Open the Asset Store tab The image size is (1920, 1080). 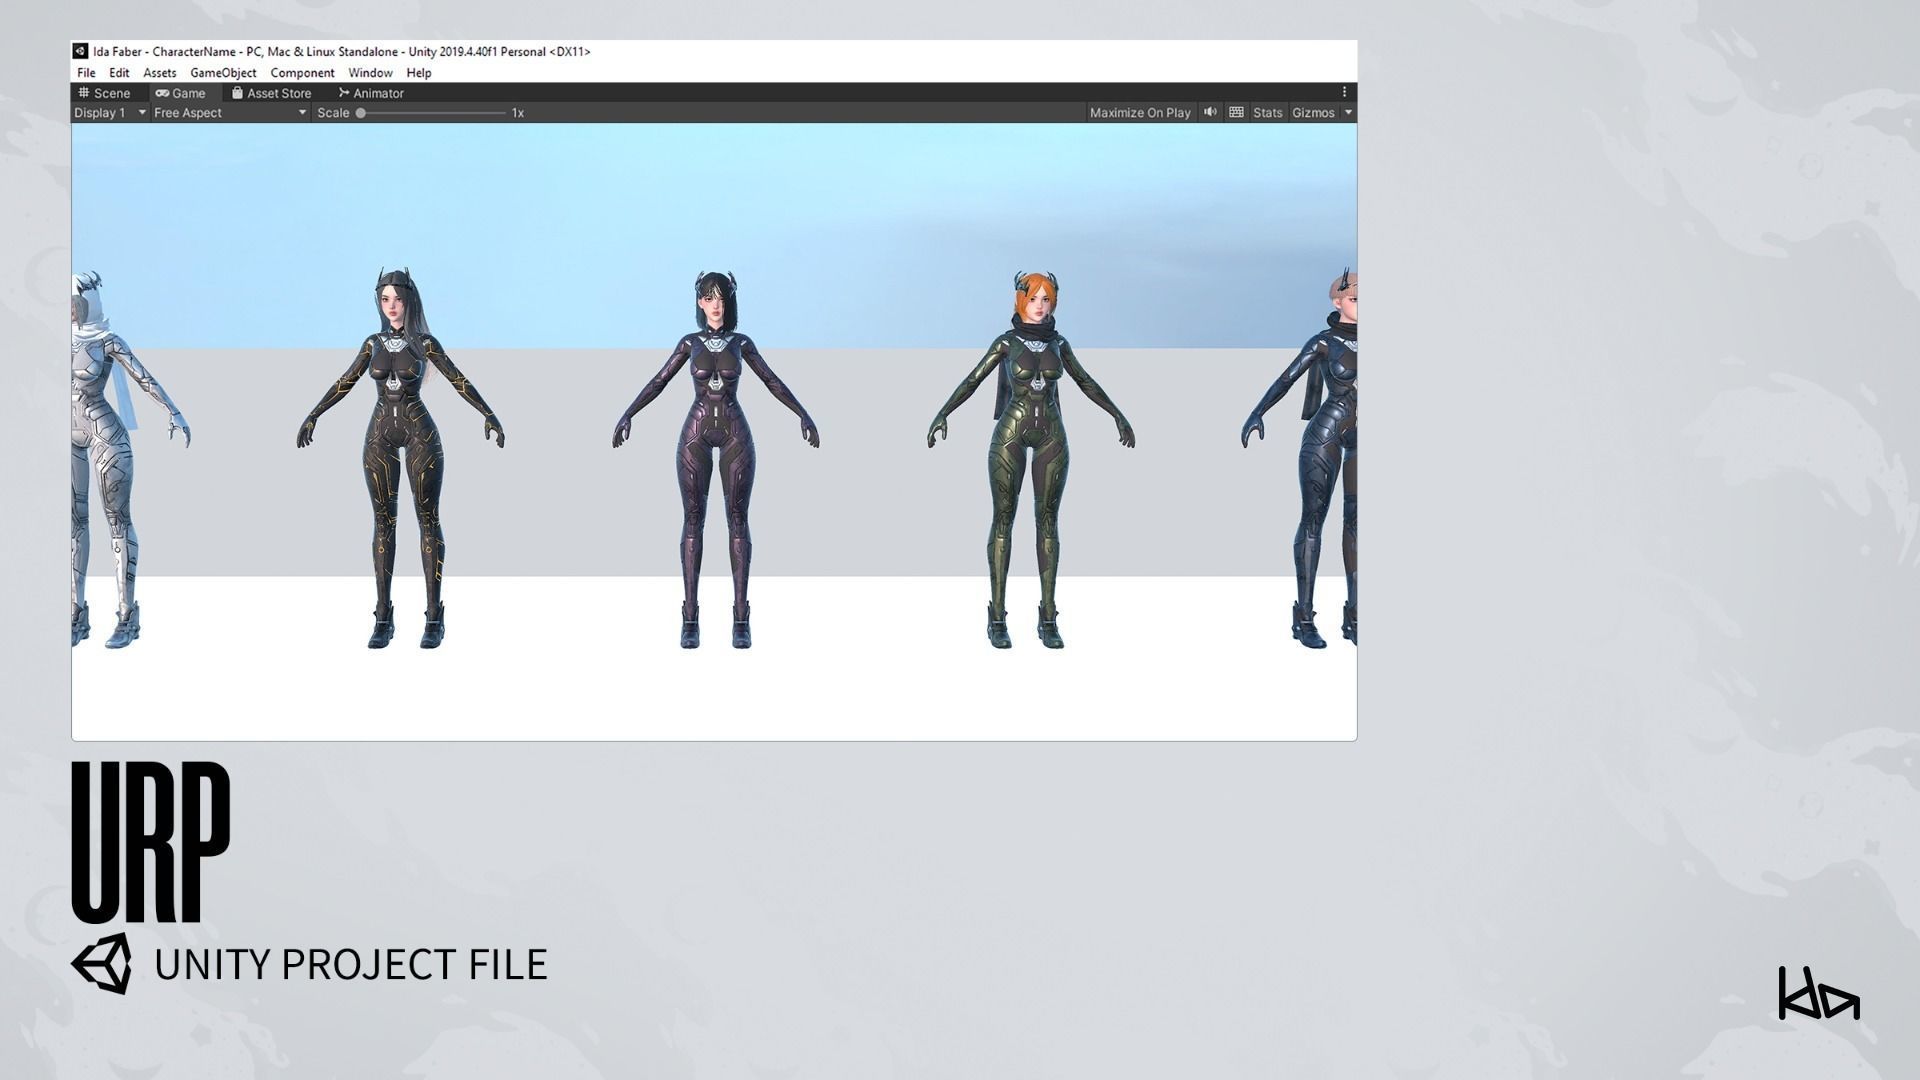(271, 93)
